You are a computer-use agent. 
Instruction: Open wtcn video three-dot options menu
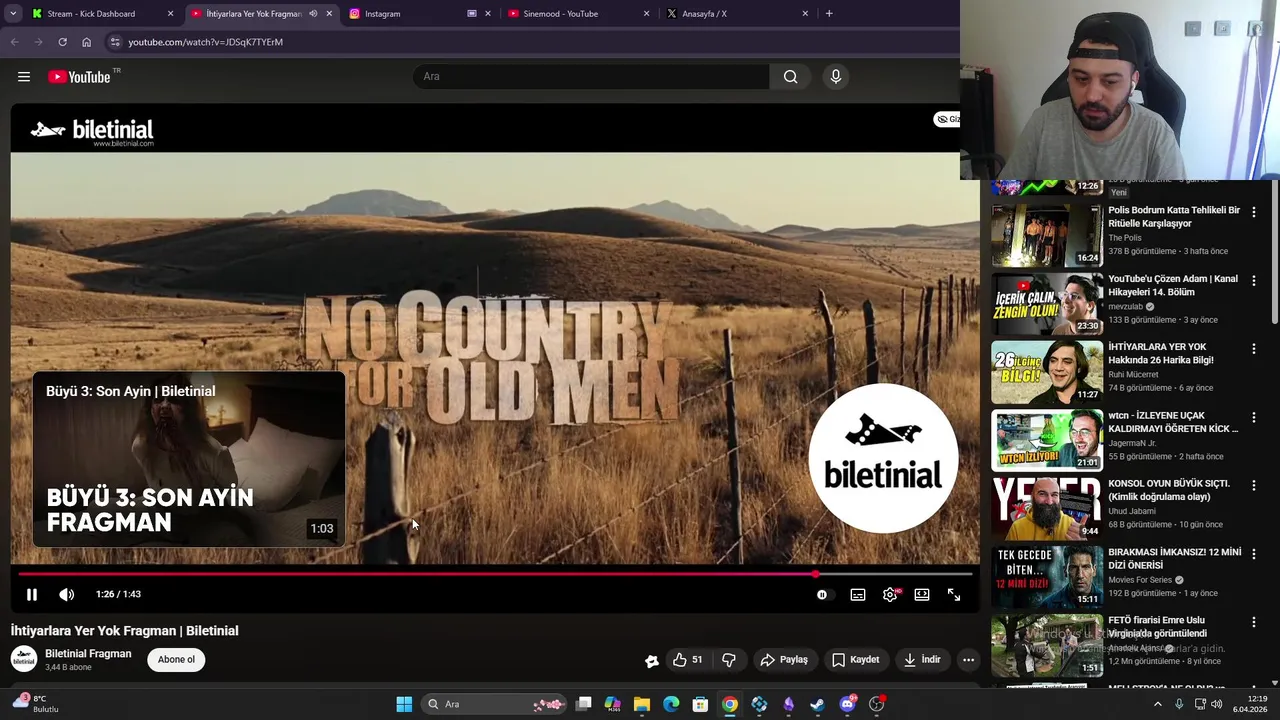pyautogui.click(x=1253, y=417)
